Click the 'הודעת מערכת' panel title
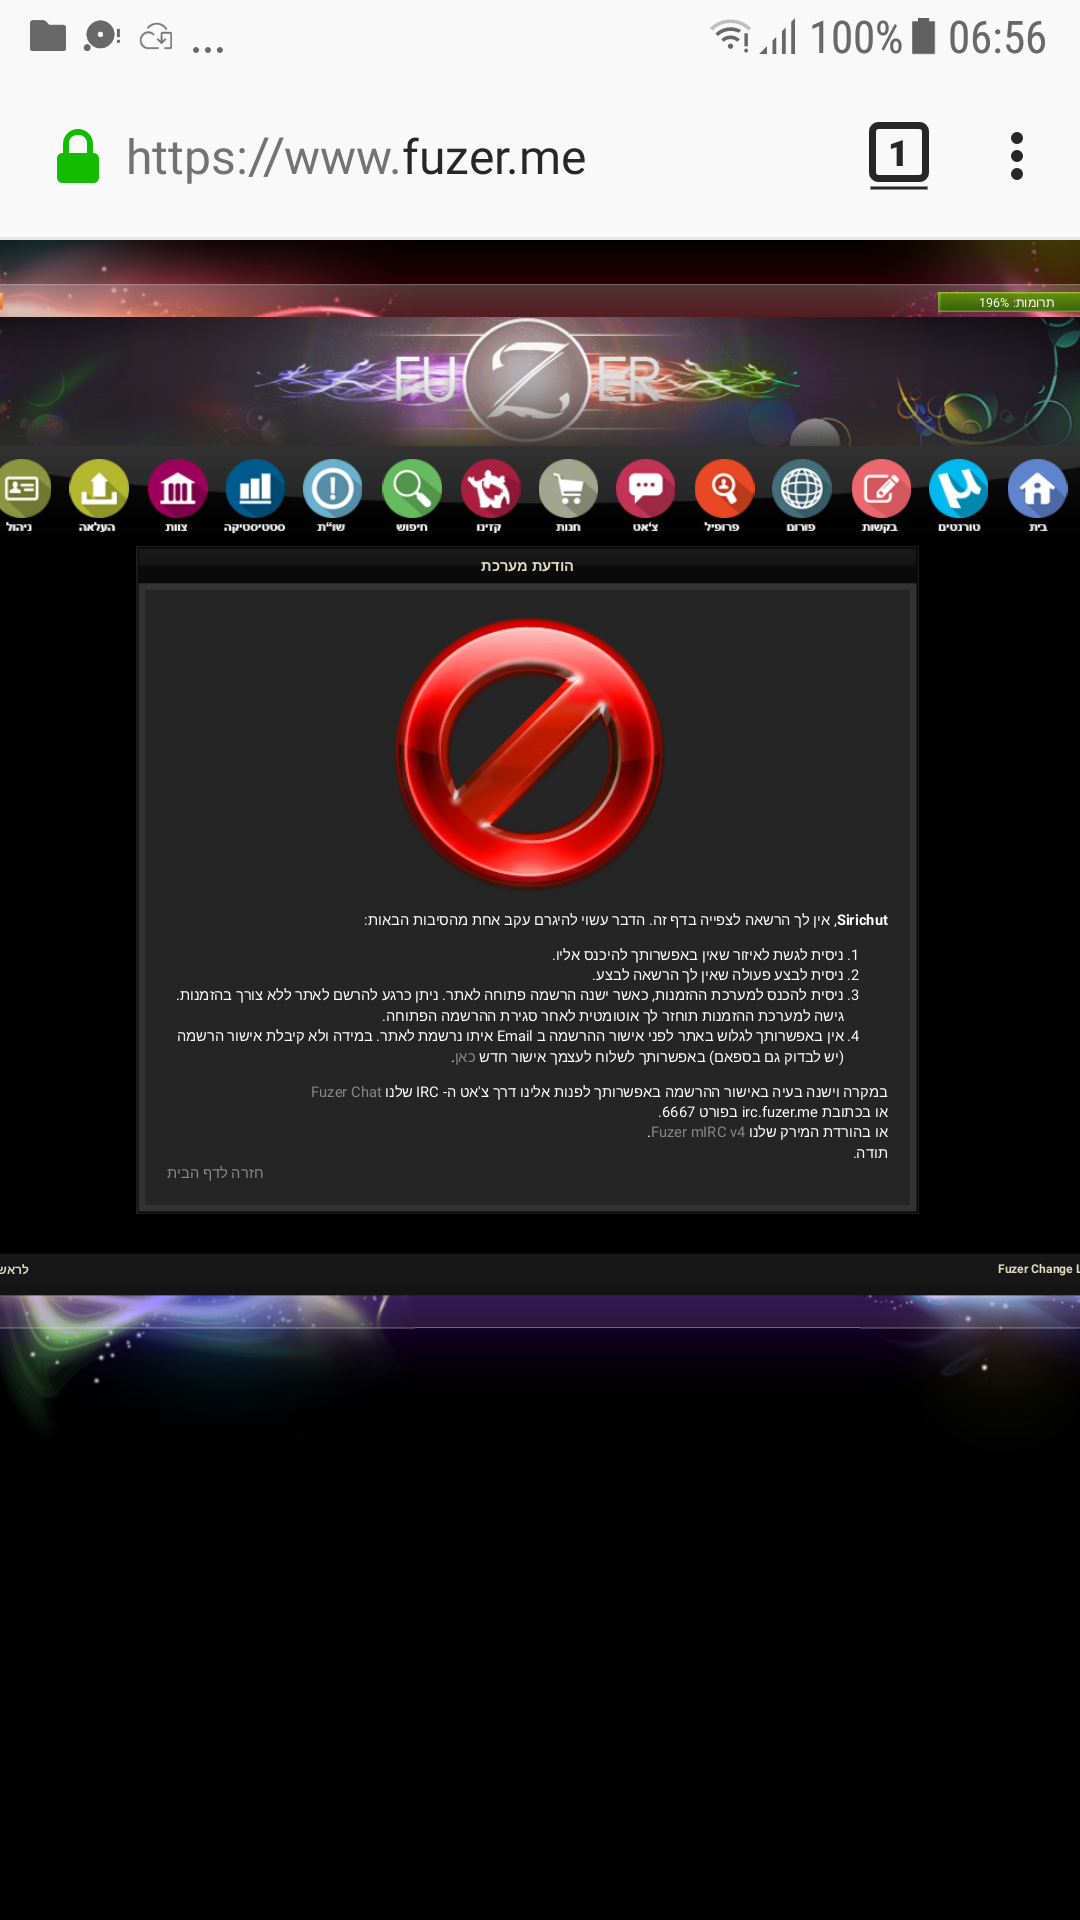 point(527,566)
